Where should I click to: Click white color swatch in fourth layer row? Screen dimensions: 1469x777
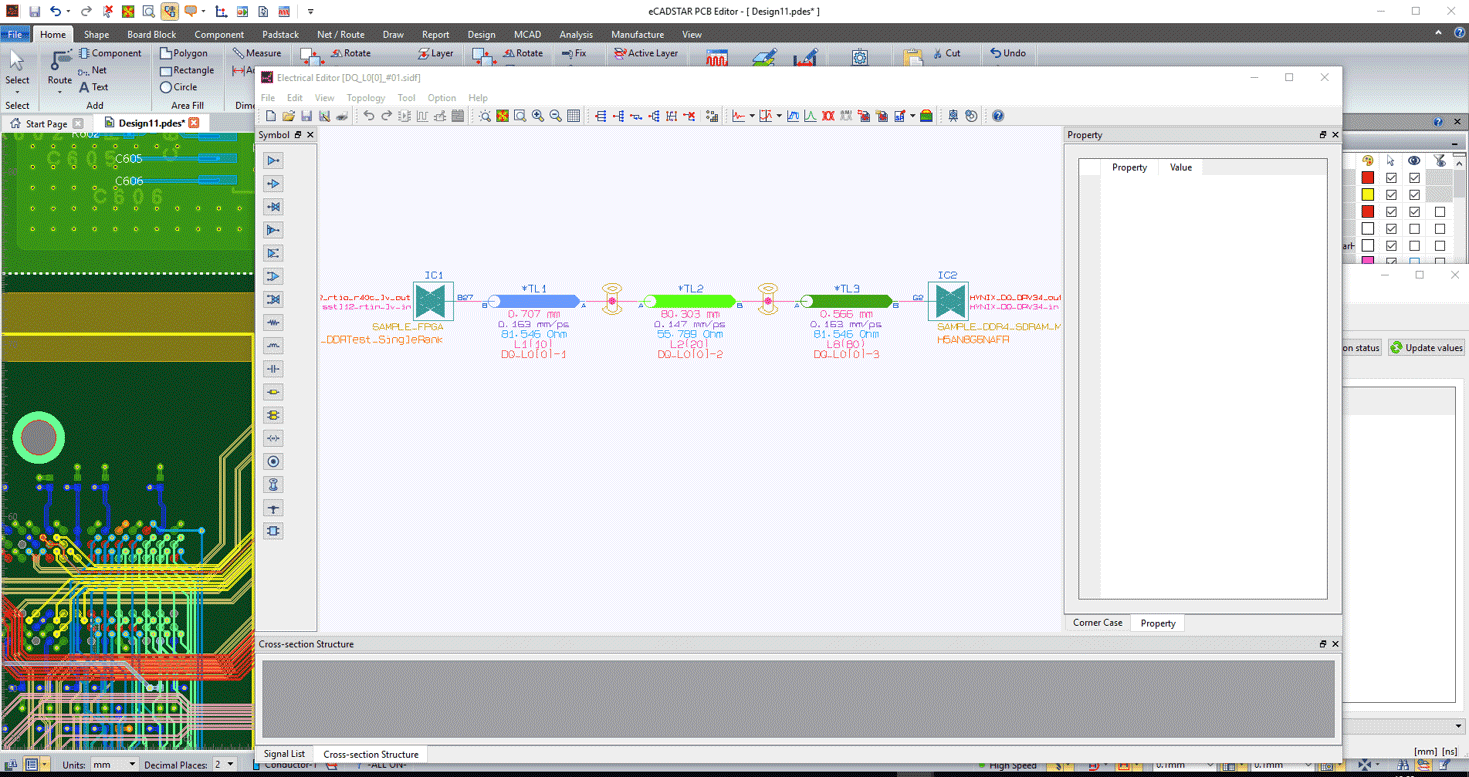(1367, 229)
